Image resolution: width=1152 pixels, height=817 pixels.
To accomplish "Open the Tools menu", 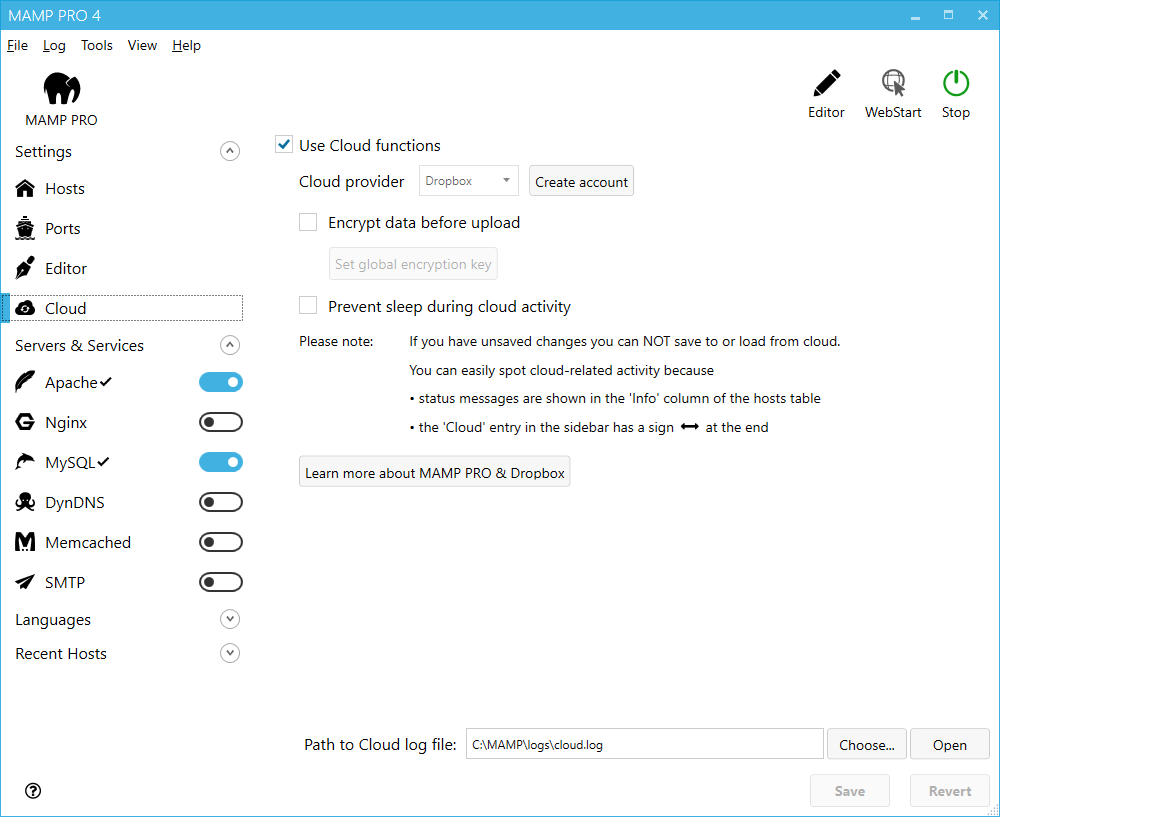I will click(97, 46).
